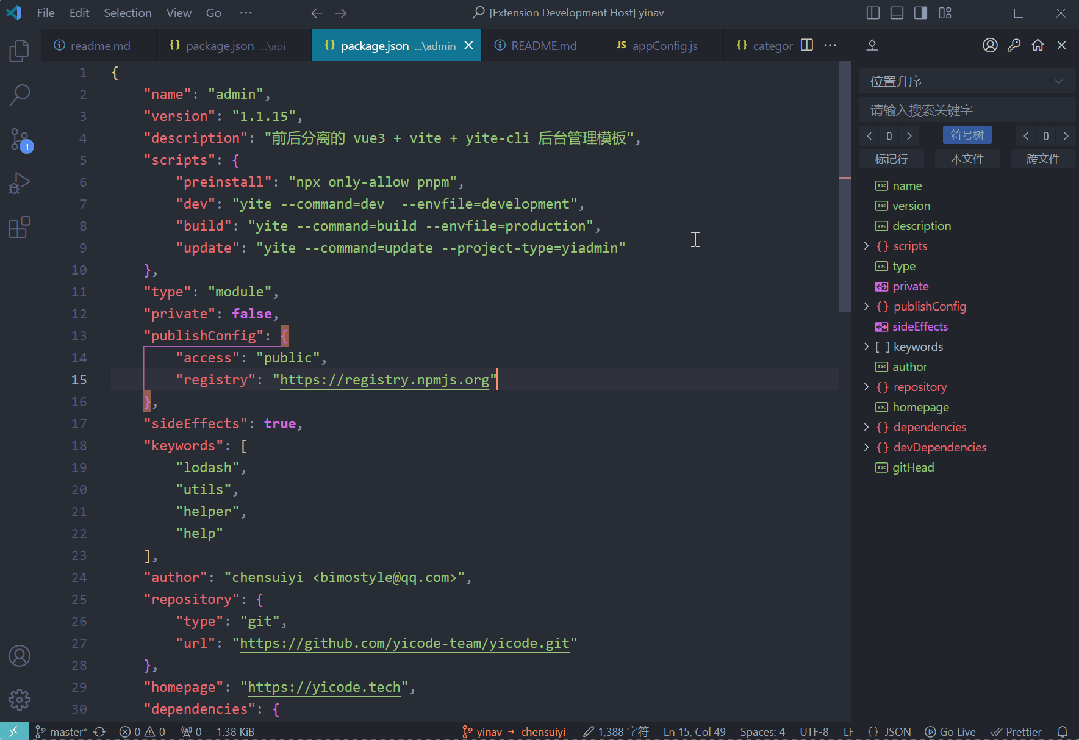The width and height of the screenshot is (1079, 740).
Task: Toggle the 本文件 button
Action: tap(967, 159)
